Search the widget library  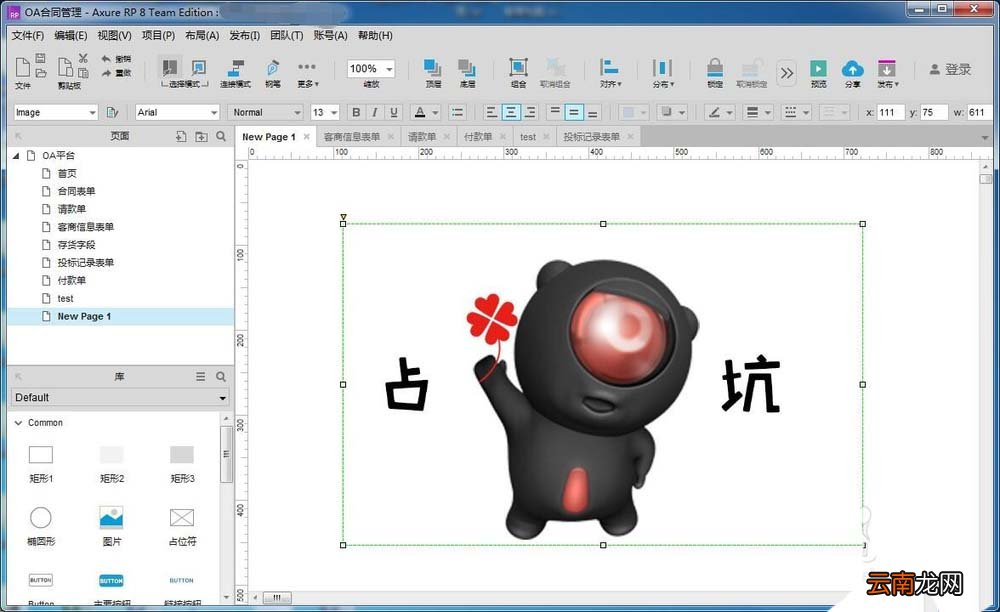tap(221, 377)
